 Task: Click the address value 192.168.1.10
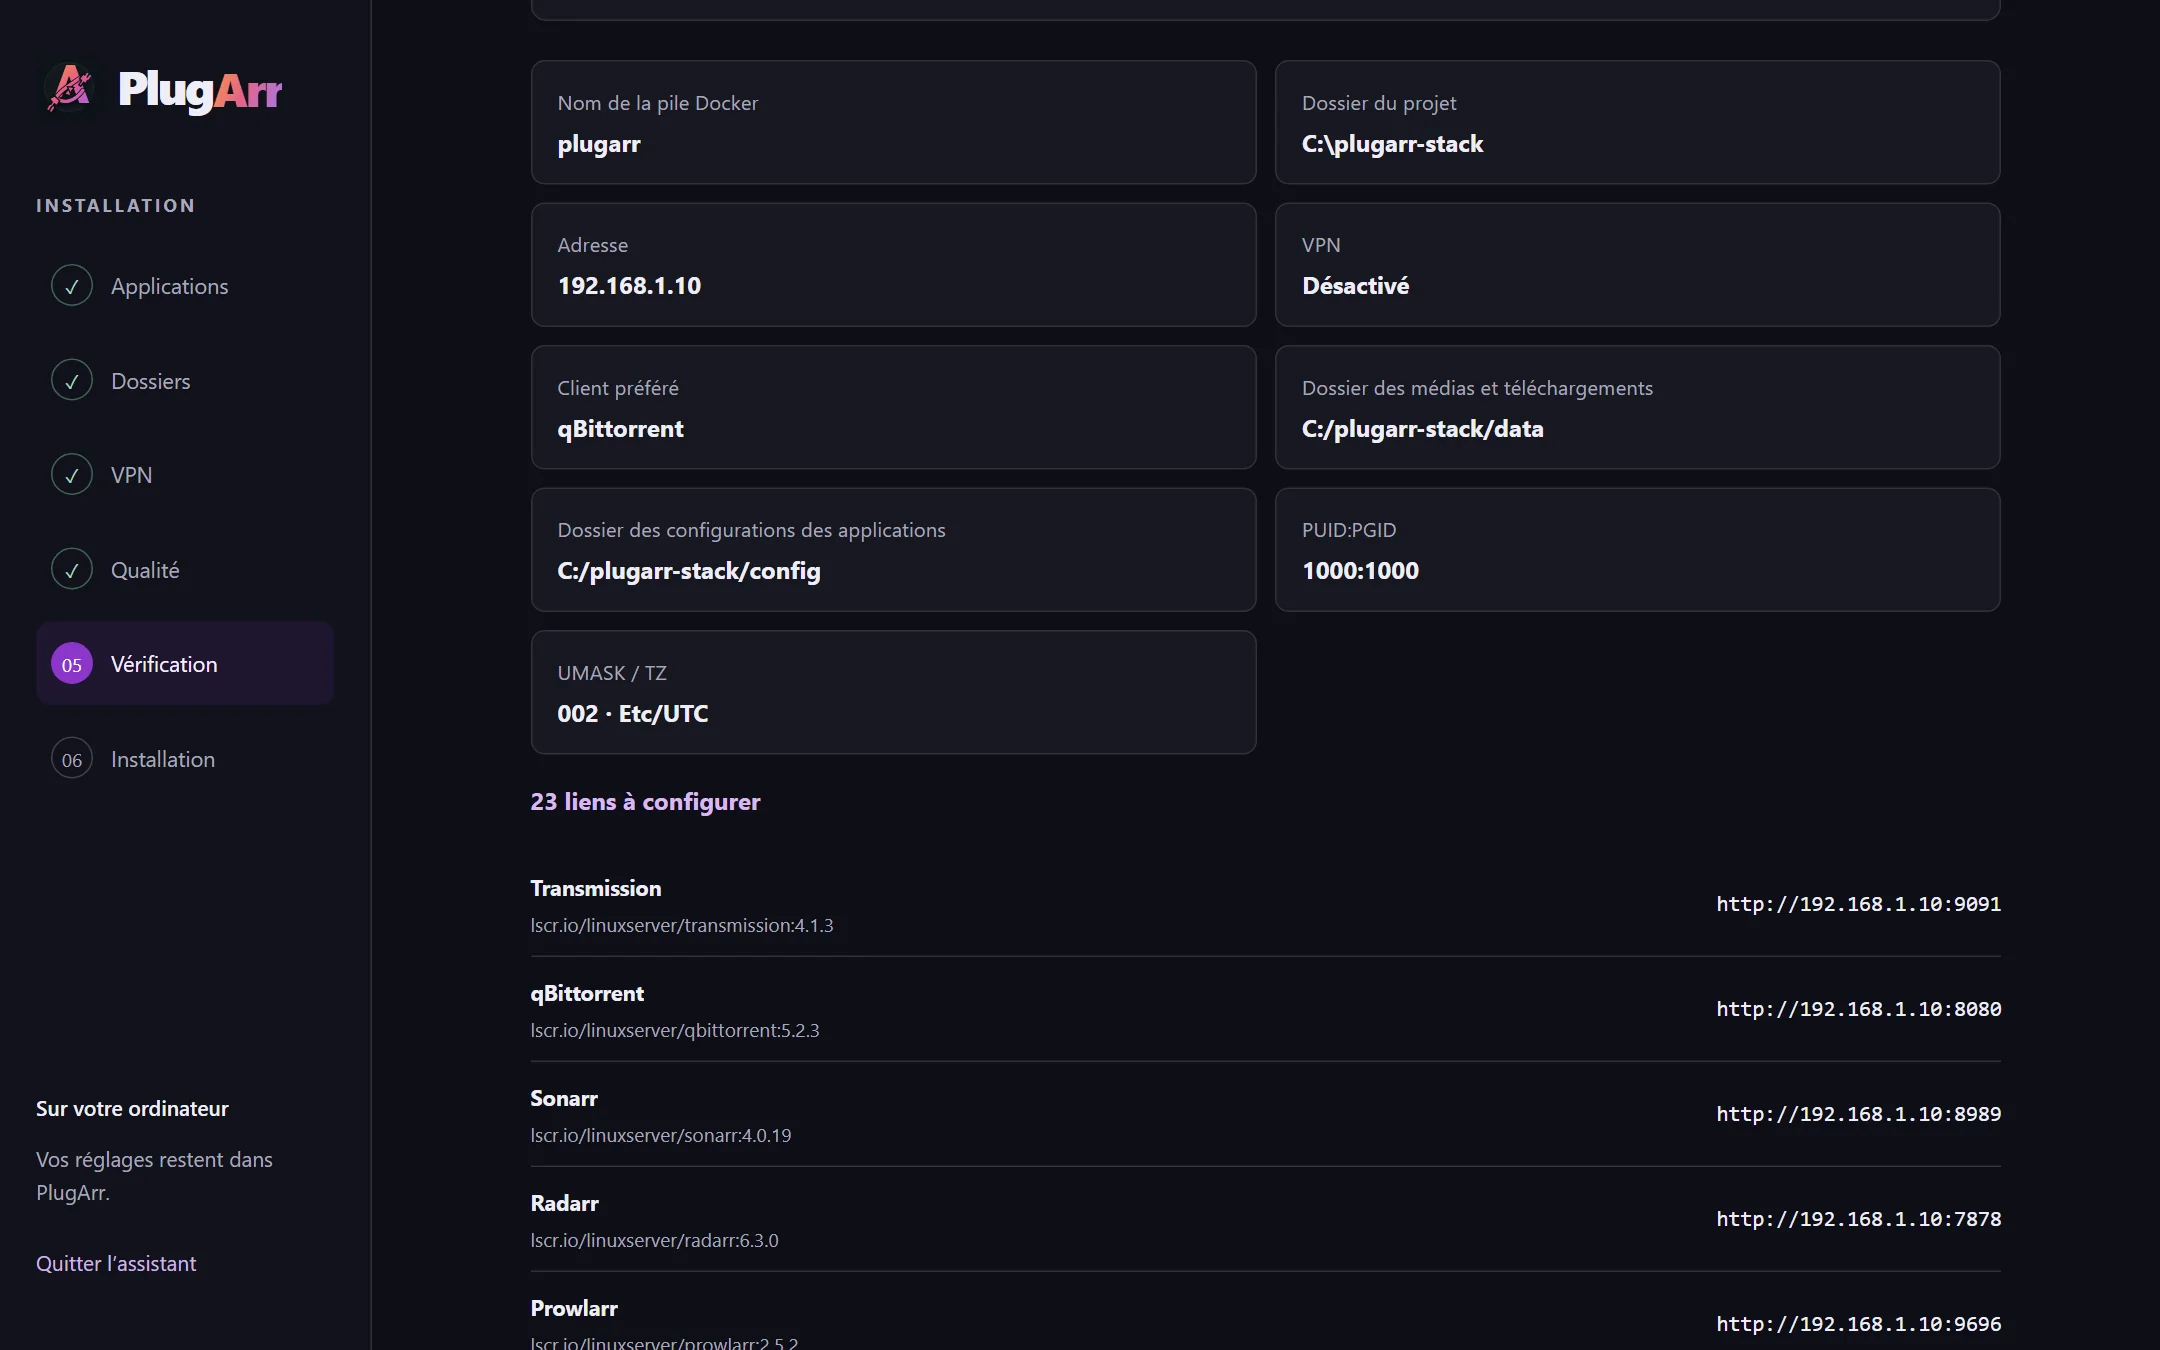pos(629,286)
